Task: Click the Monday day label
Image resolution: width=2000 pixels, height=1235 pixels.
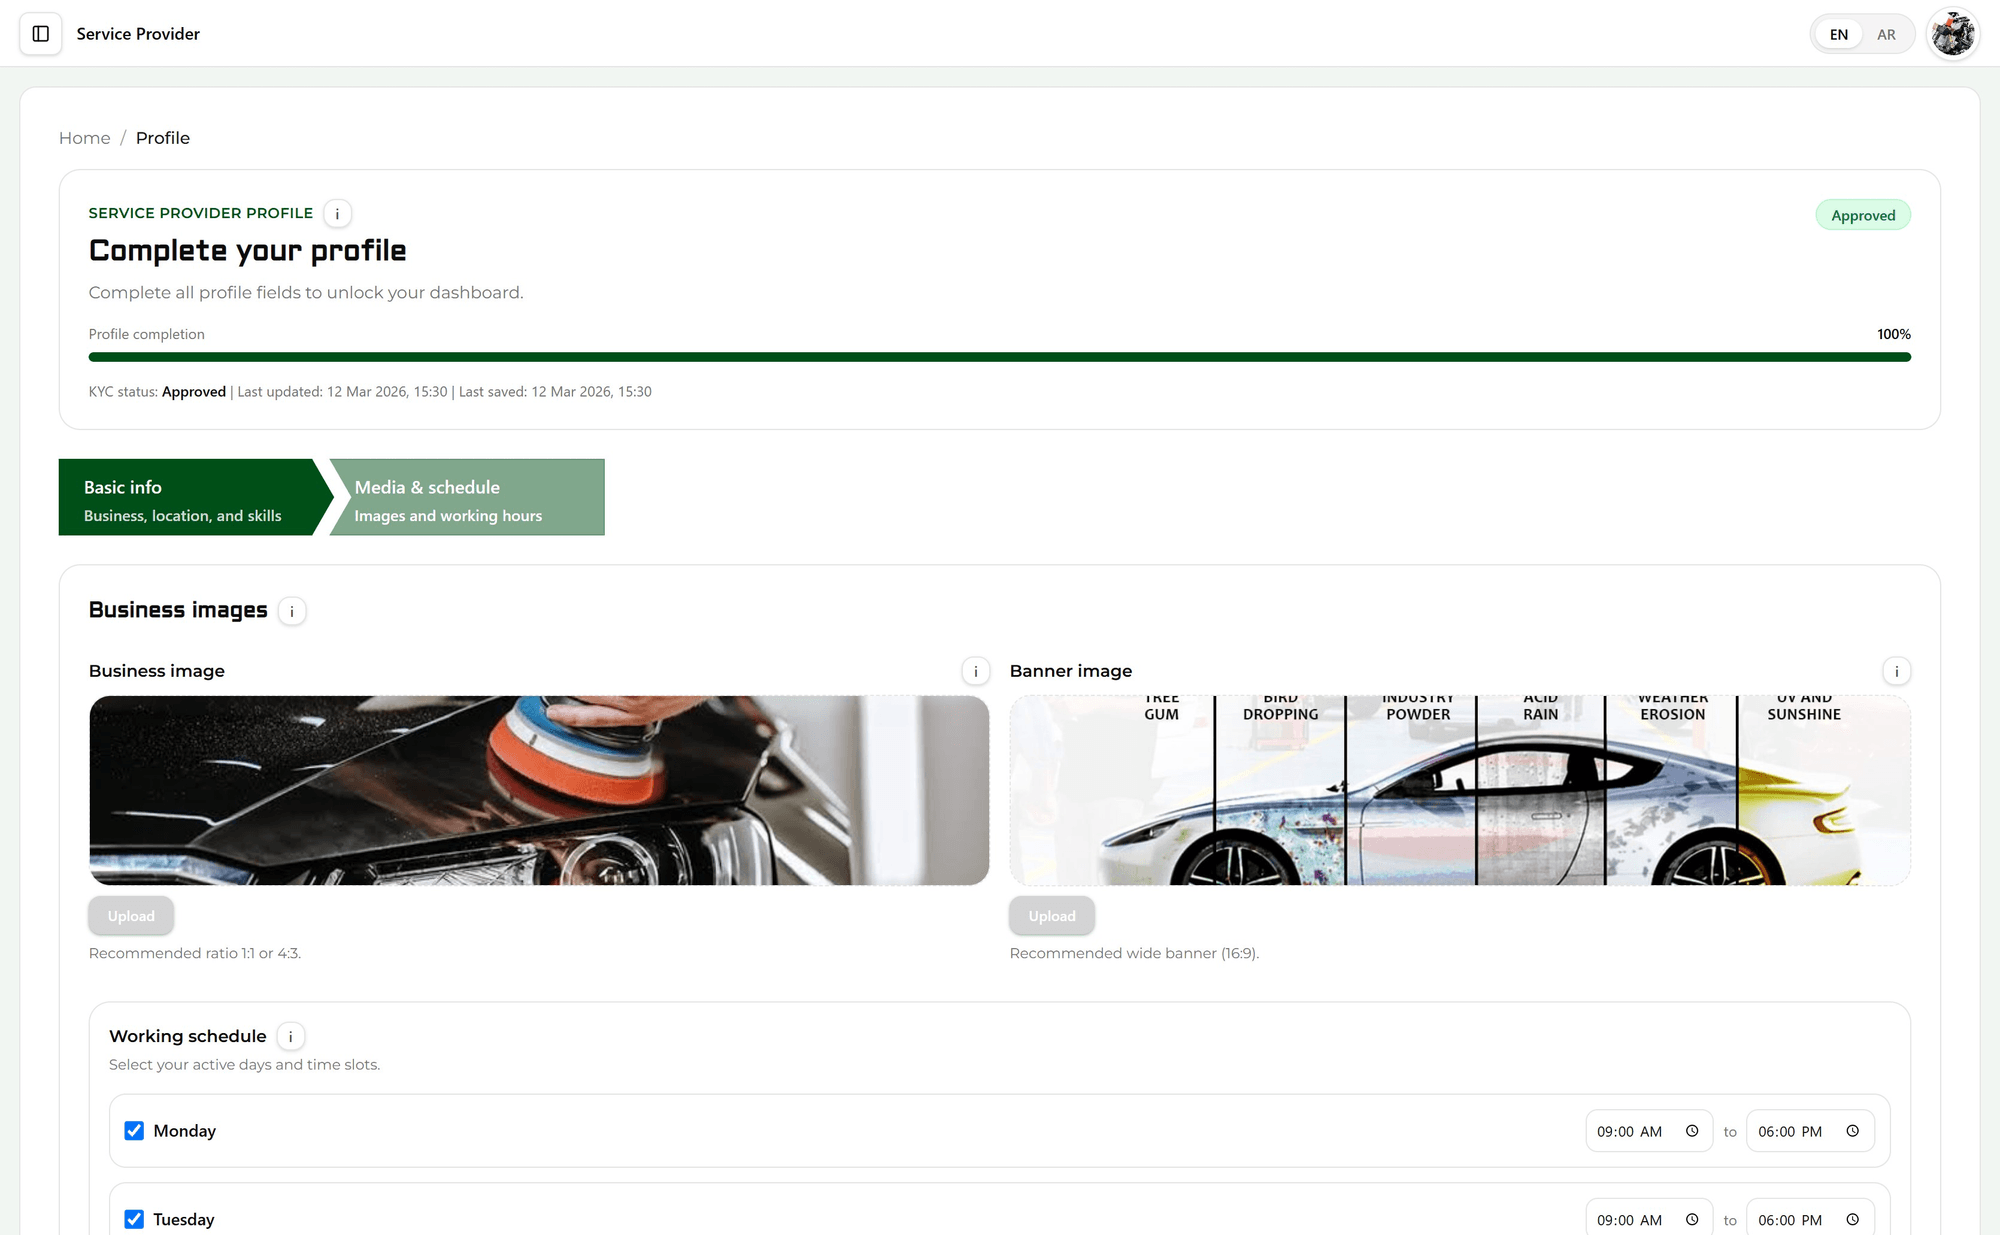Action: pyautogui.click(x=185, y=1131)
